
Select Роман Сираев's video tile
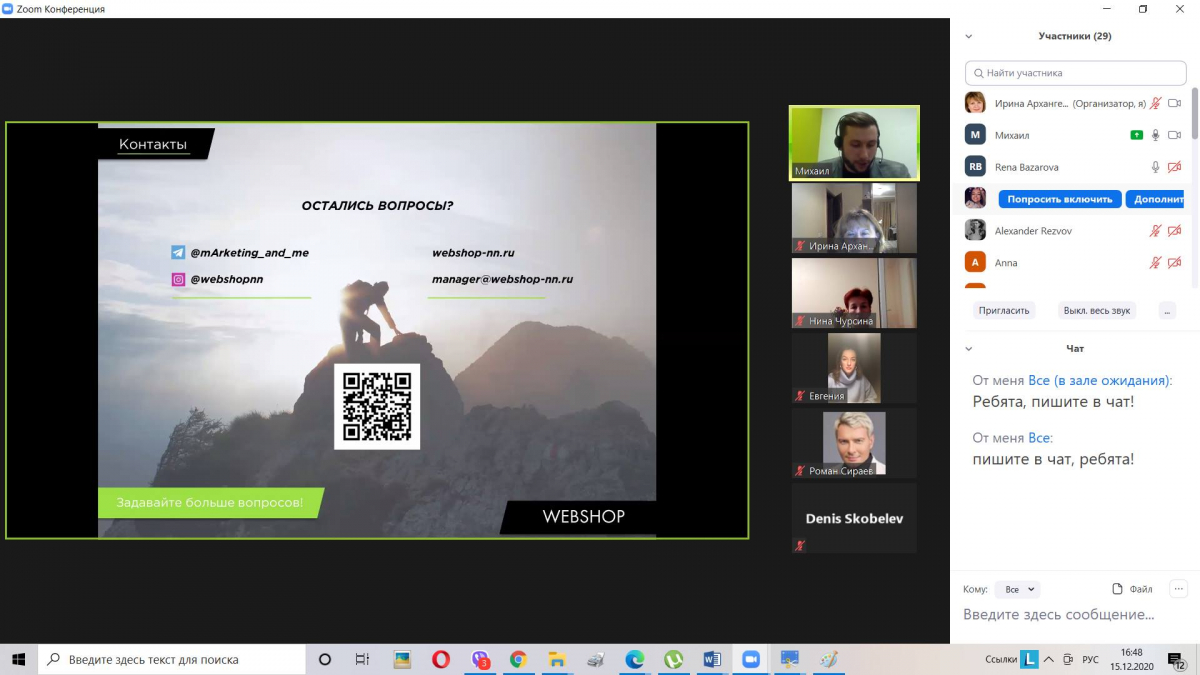click(854, 443)
